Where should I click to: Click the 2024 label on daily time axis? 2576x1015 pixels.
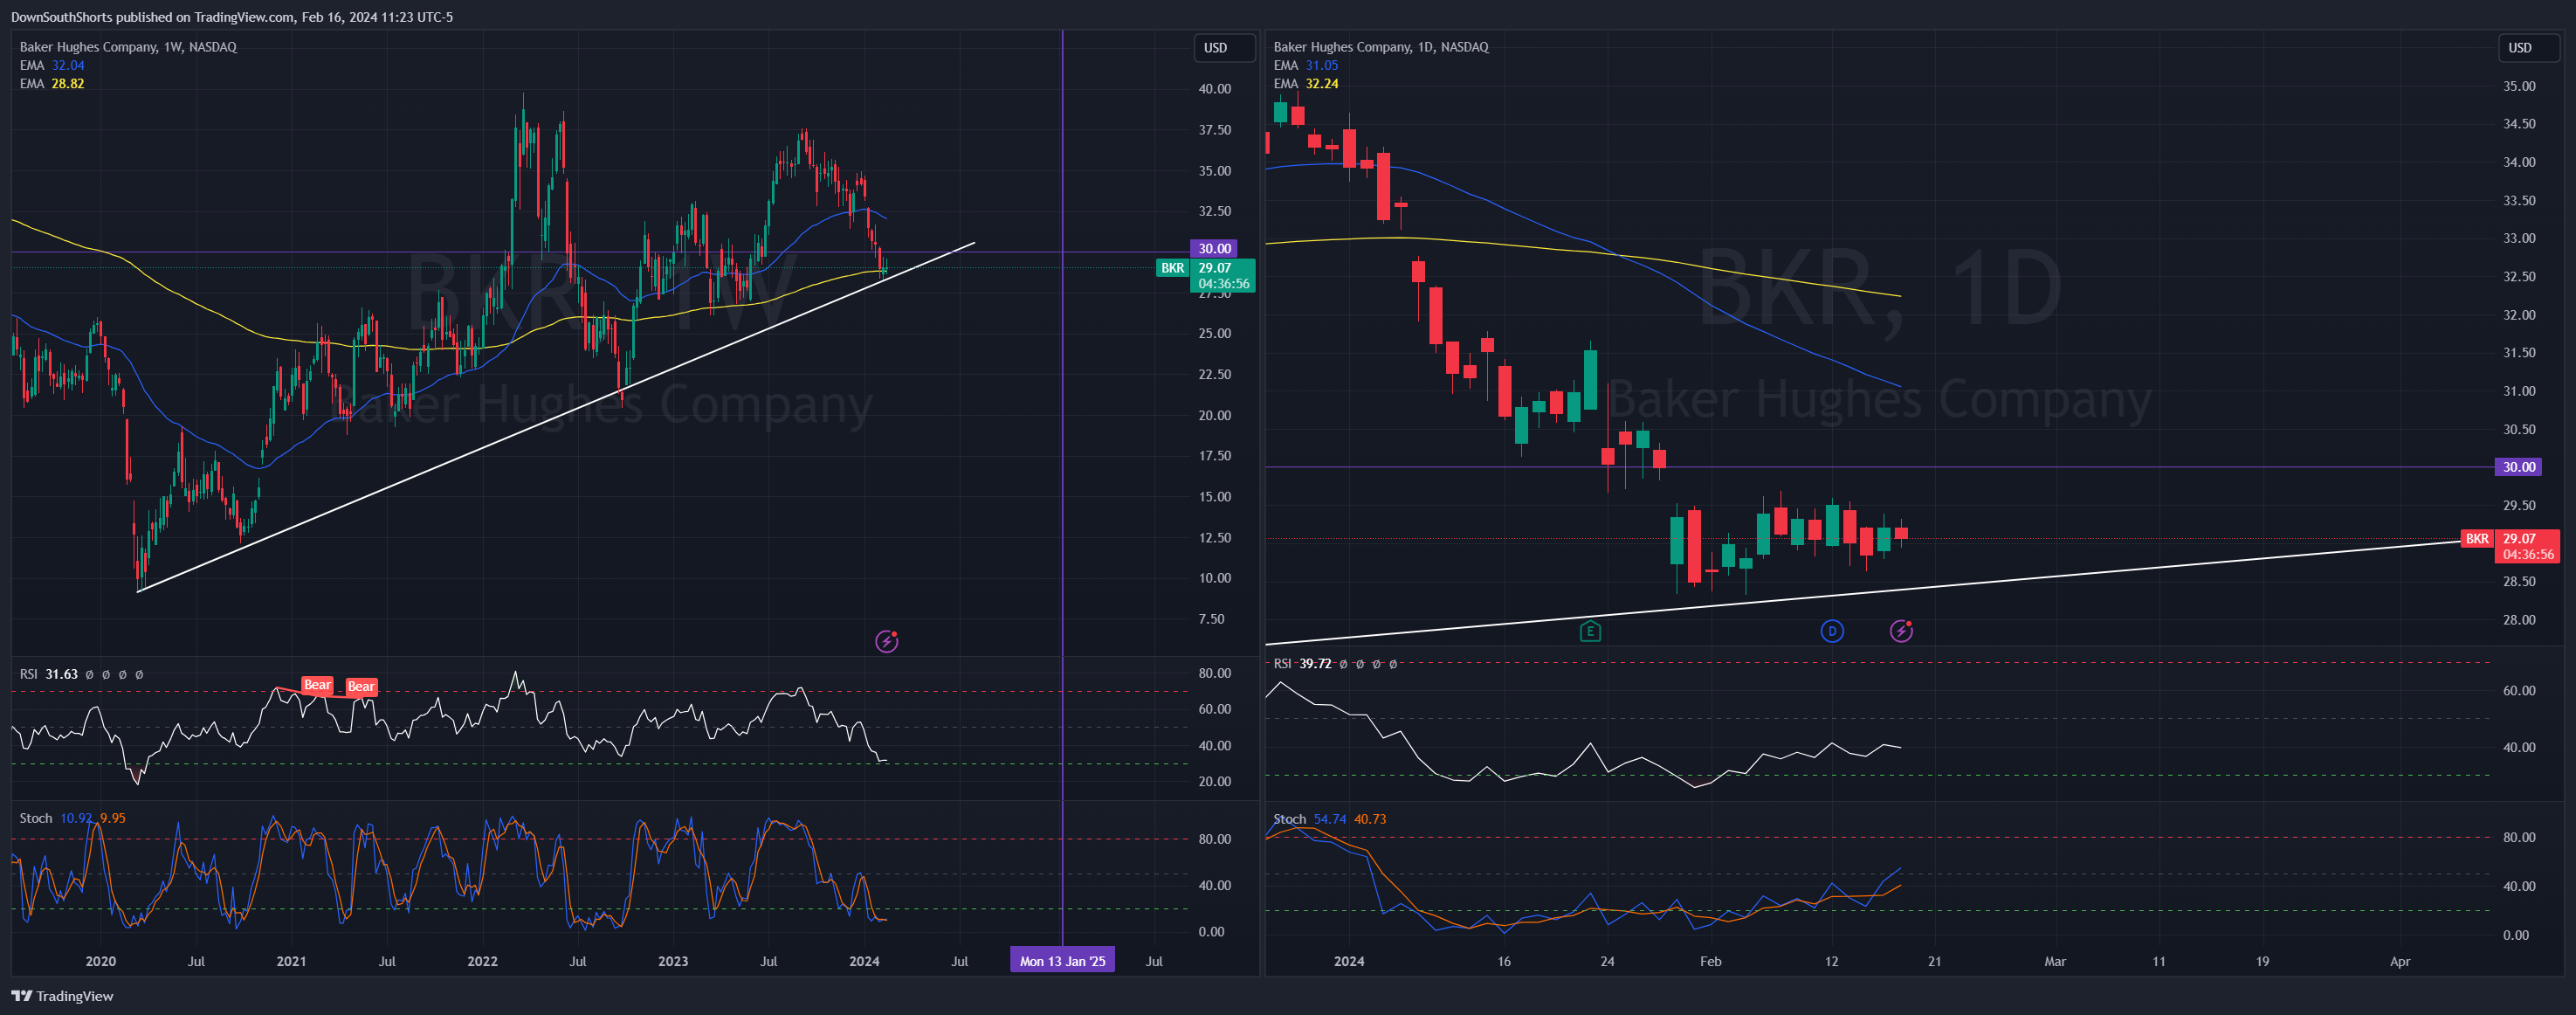point(1349,961)
